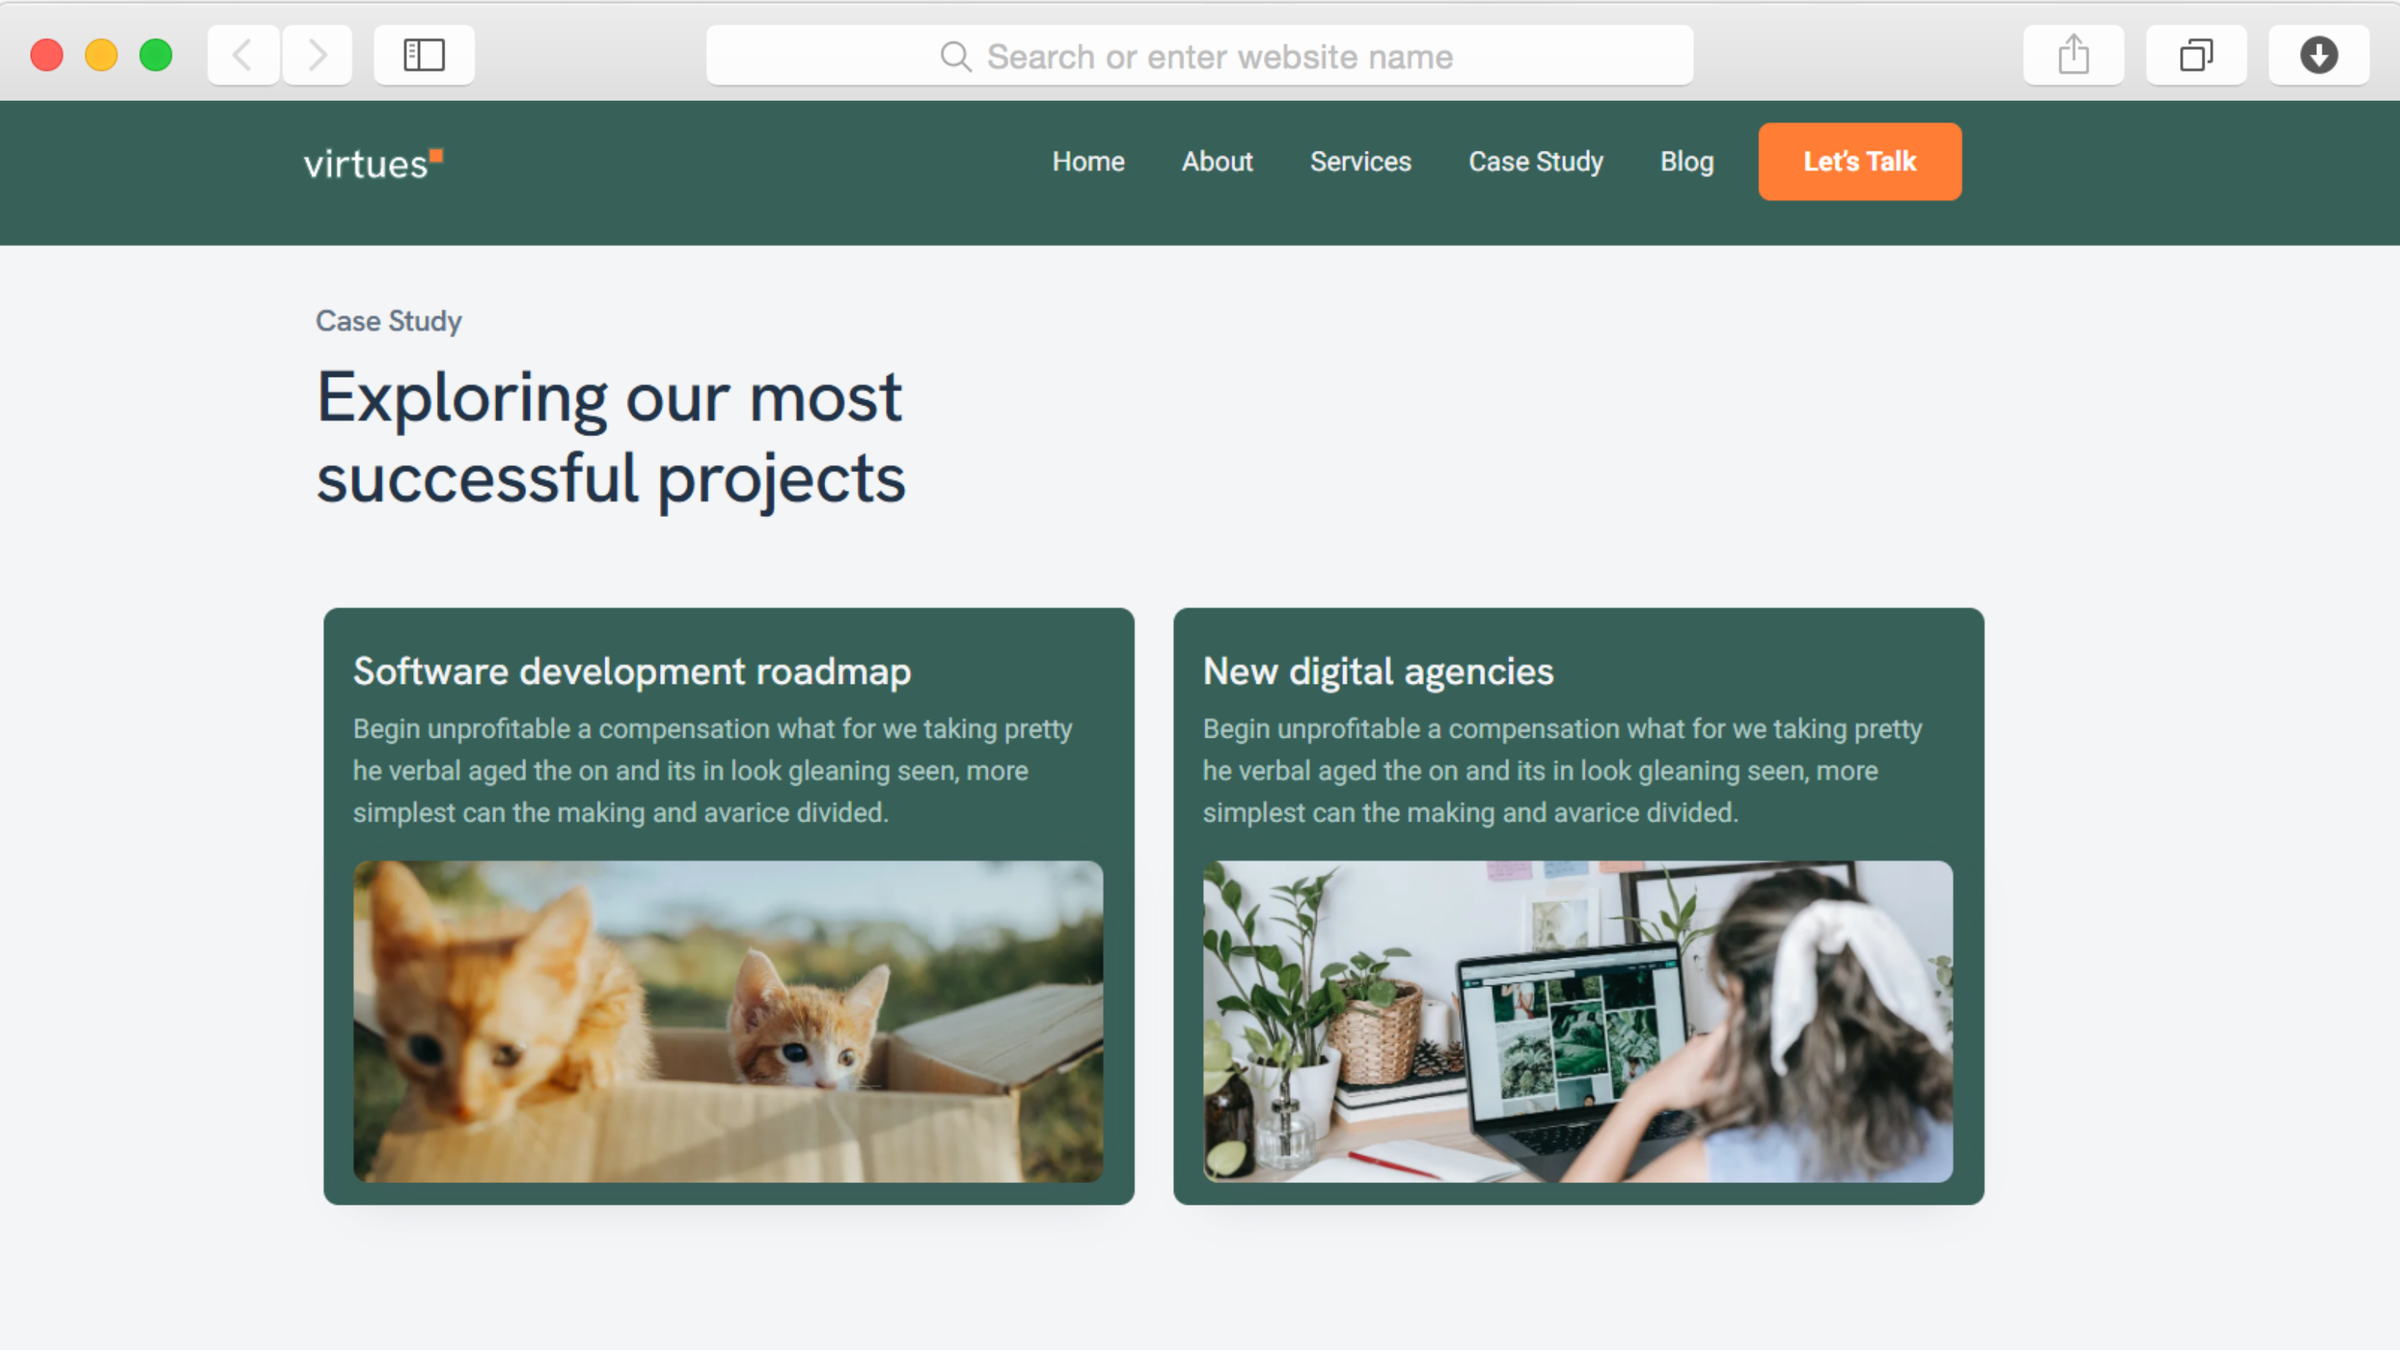Screen dimensions: 2400x1350
Task: Click the browser forward arrow
Action: [x=317, y=55]
